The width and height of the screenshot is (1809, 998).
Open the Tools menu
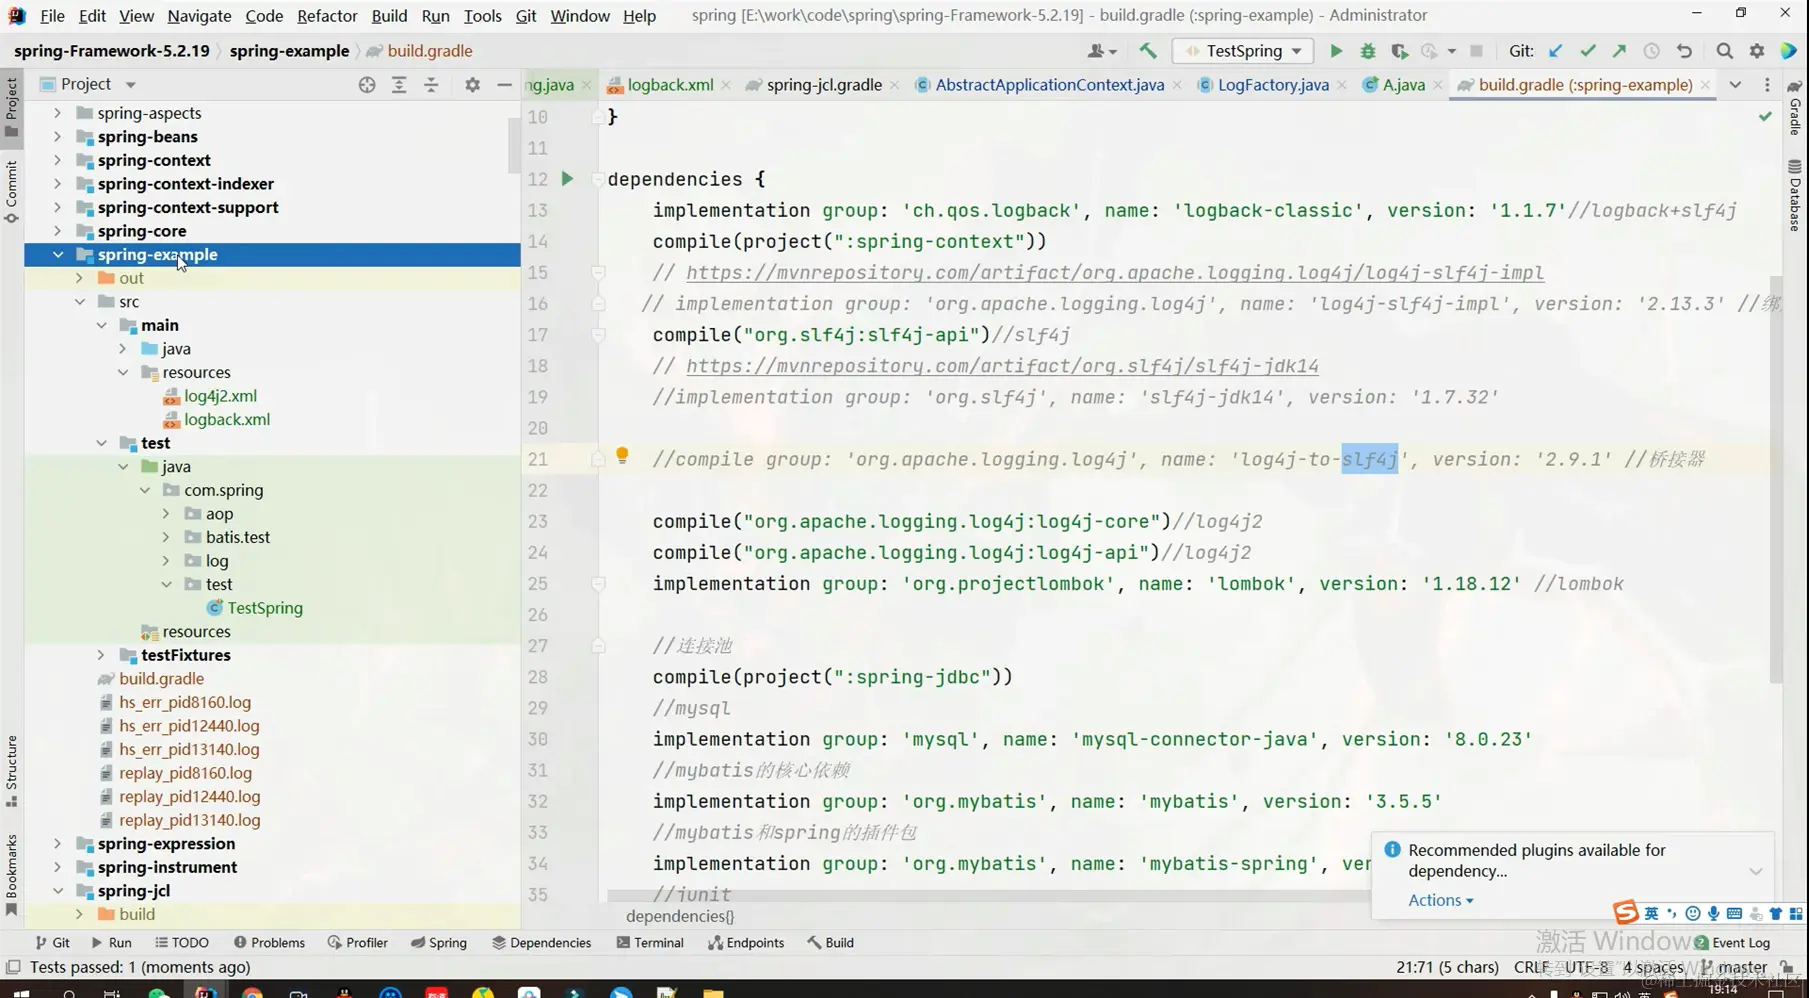click(483, 16)
